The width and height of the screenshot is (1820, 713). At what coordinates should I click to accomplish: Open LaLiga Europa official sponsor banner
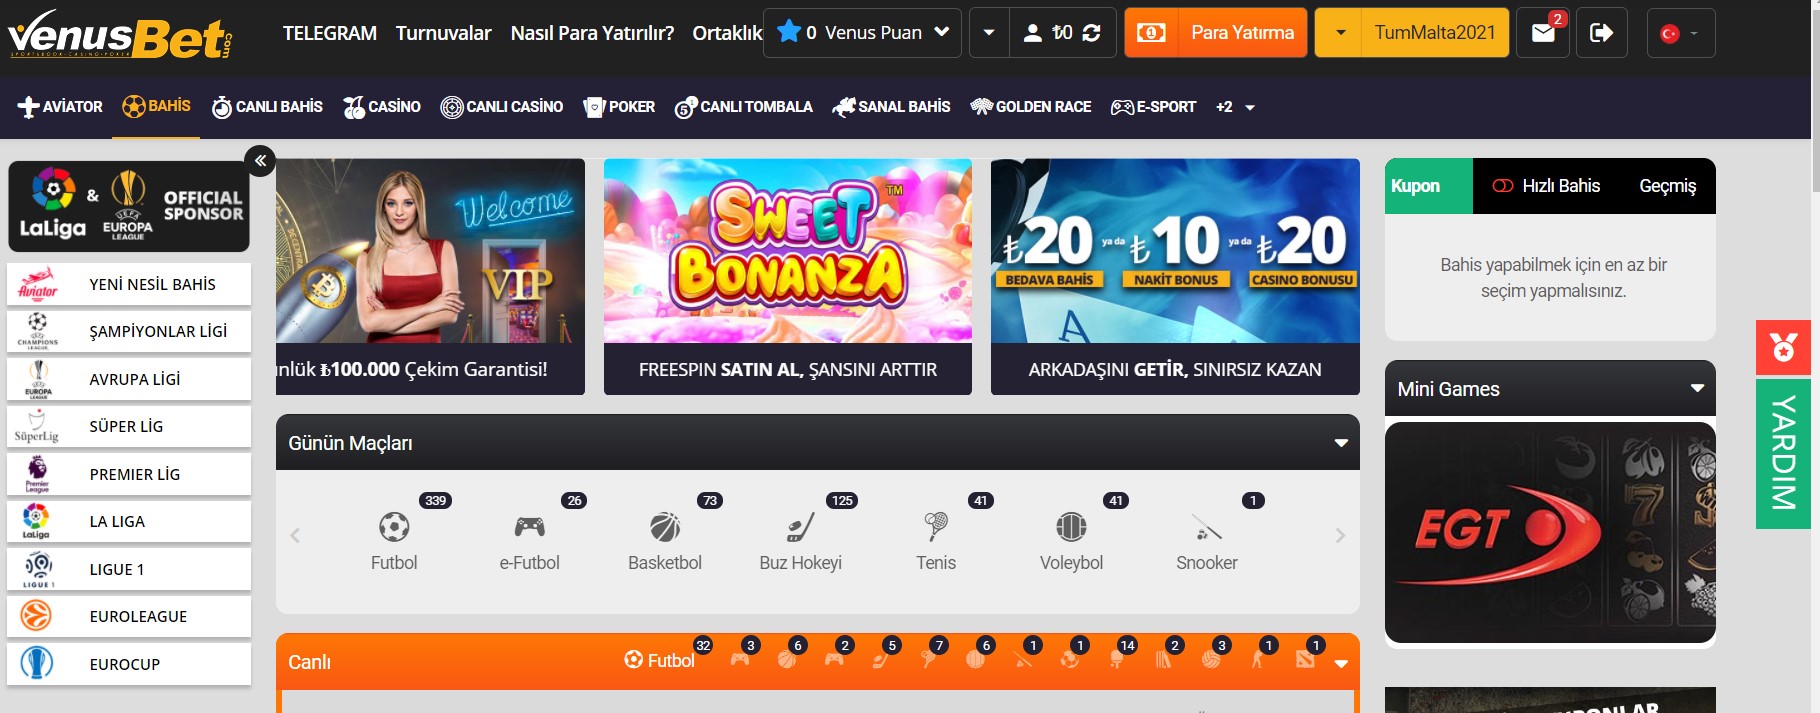pos(129,206)
